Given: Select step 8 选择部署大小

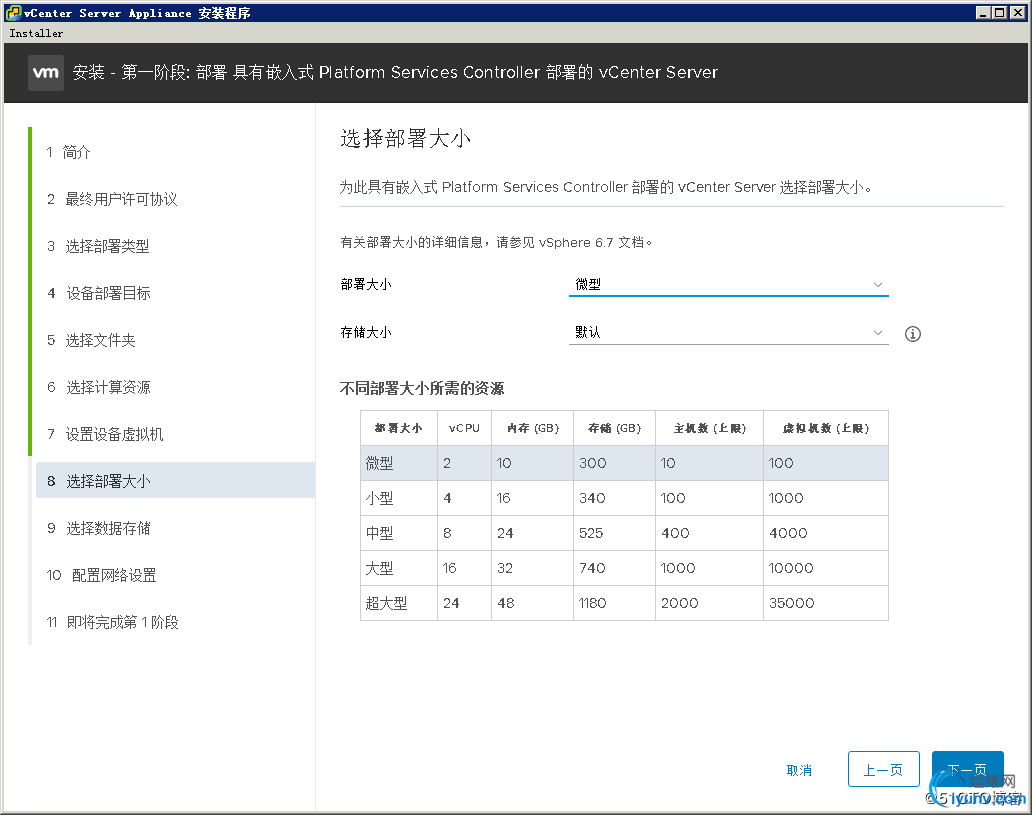Looking at the screenshot, I should 176,481.
